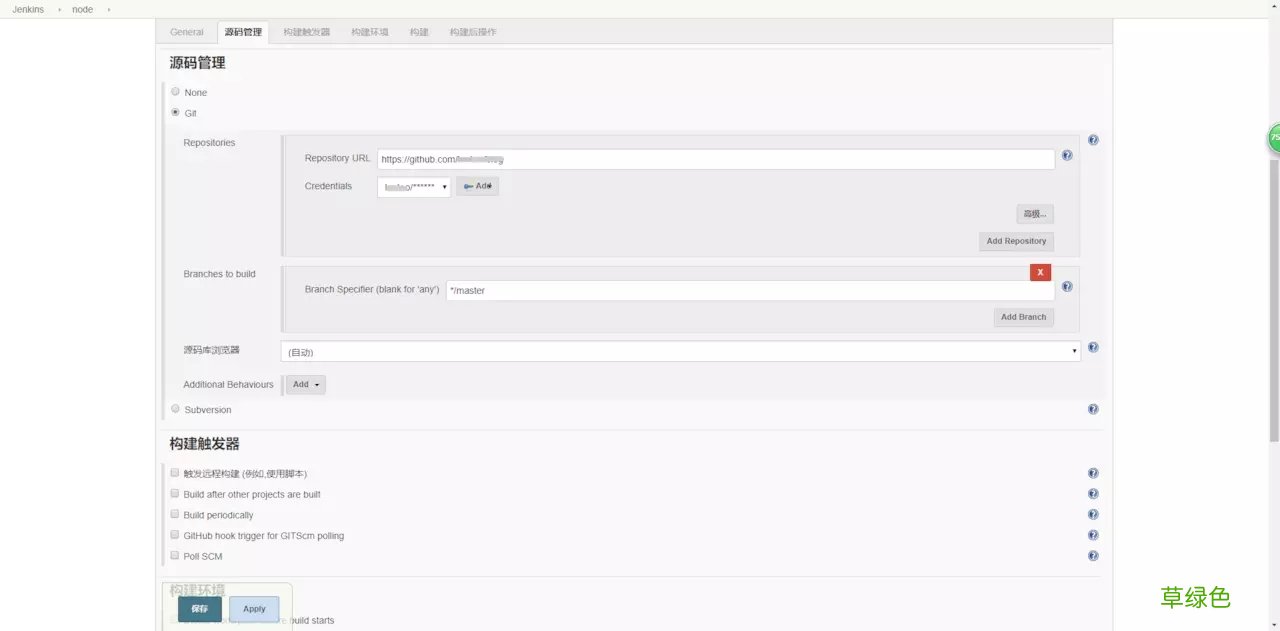Open the Credentials dropdown
The height and width of the screenshot is (631, 1280).
point(413,185)
